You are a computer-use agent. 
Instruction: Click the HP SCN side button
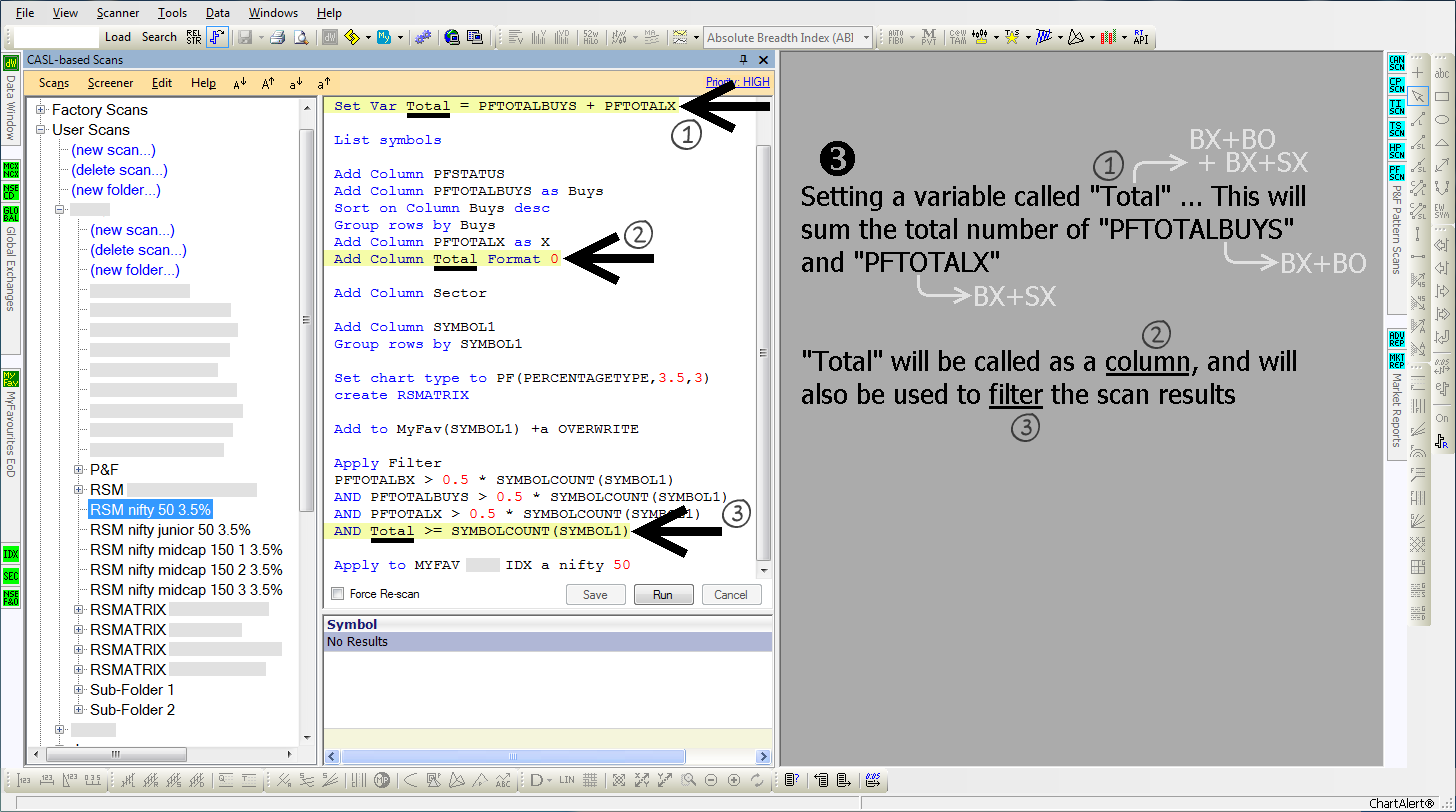point(1396,152)
